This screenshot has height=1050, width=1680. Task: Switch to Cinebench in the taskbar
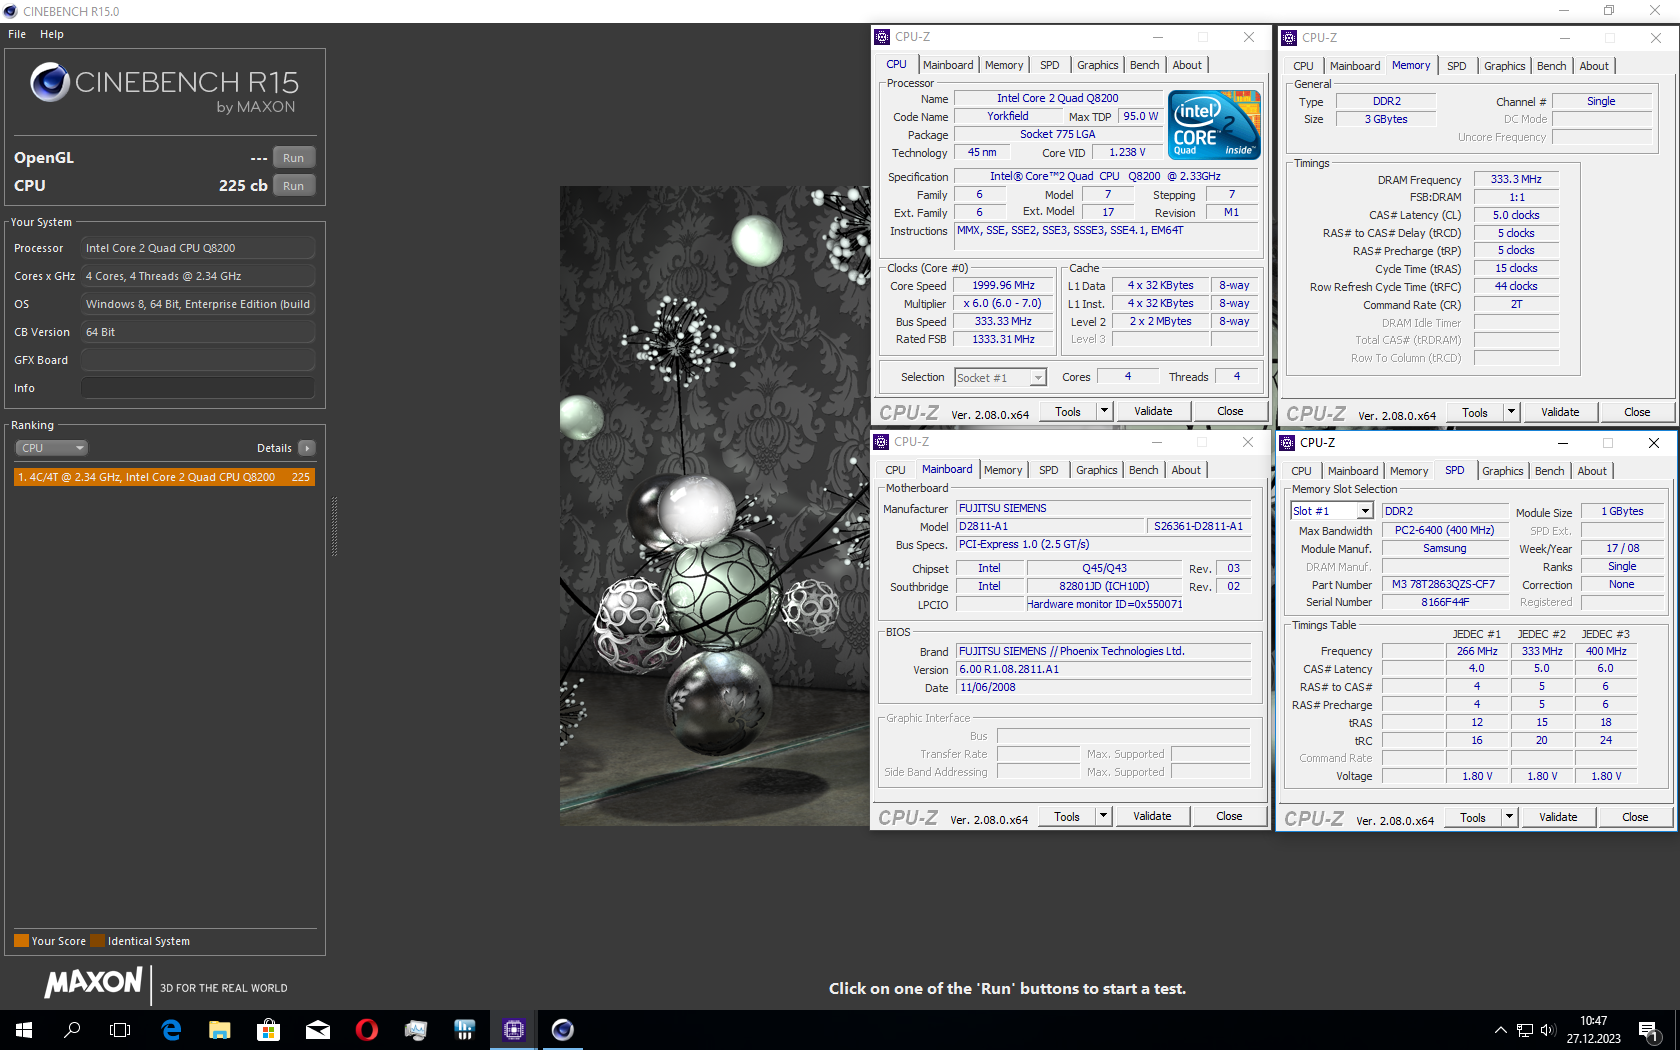pos(563,1029)
